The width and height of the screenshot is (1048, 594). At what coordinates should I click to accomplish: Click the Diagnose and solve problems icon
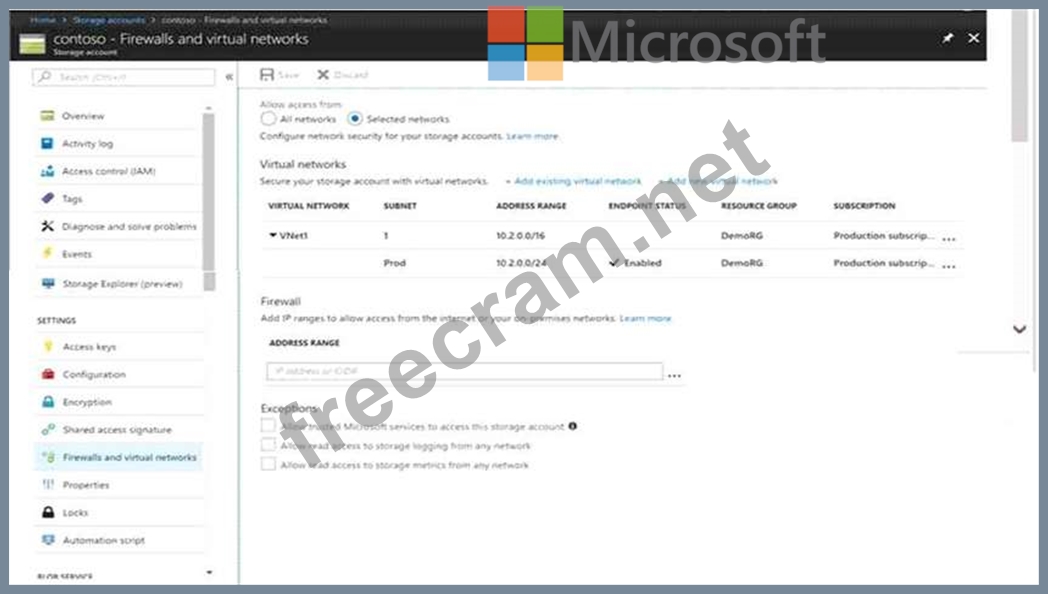47,226
